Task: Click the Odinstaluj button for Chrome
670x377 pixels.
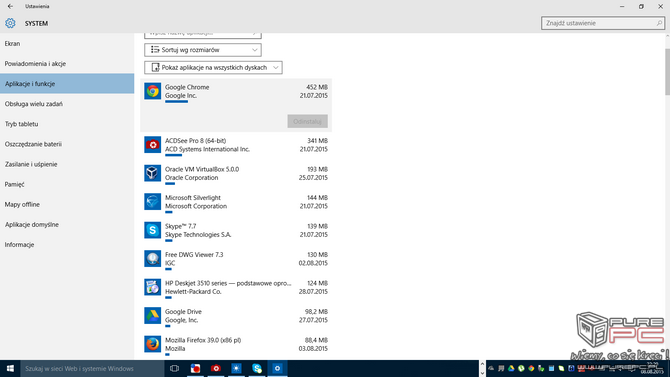Action: click(308, 121)
